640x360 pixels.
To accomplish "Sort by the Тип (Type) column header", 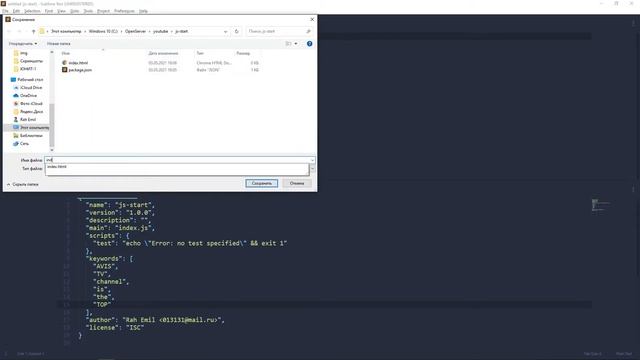I will [x=200, y=53].
